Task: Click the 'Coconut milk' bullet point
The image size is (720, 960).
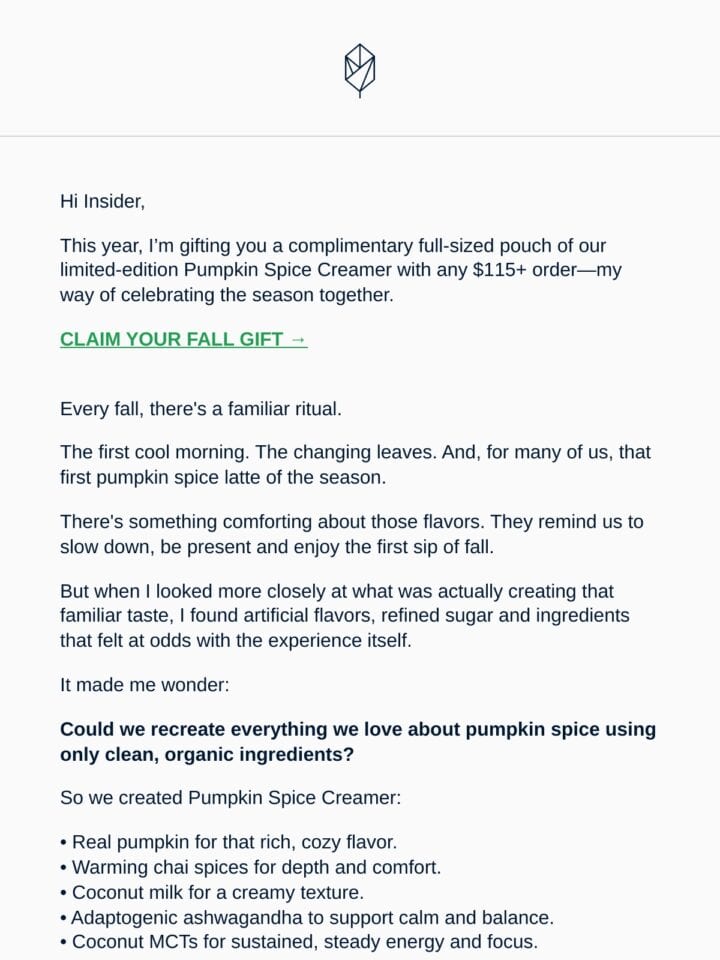Action: coord(212,893)
